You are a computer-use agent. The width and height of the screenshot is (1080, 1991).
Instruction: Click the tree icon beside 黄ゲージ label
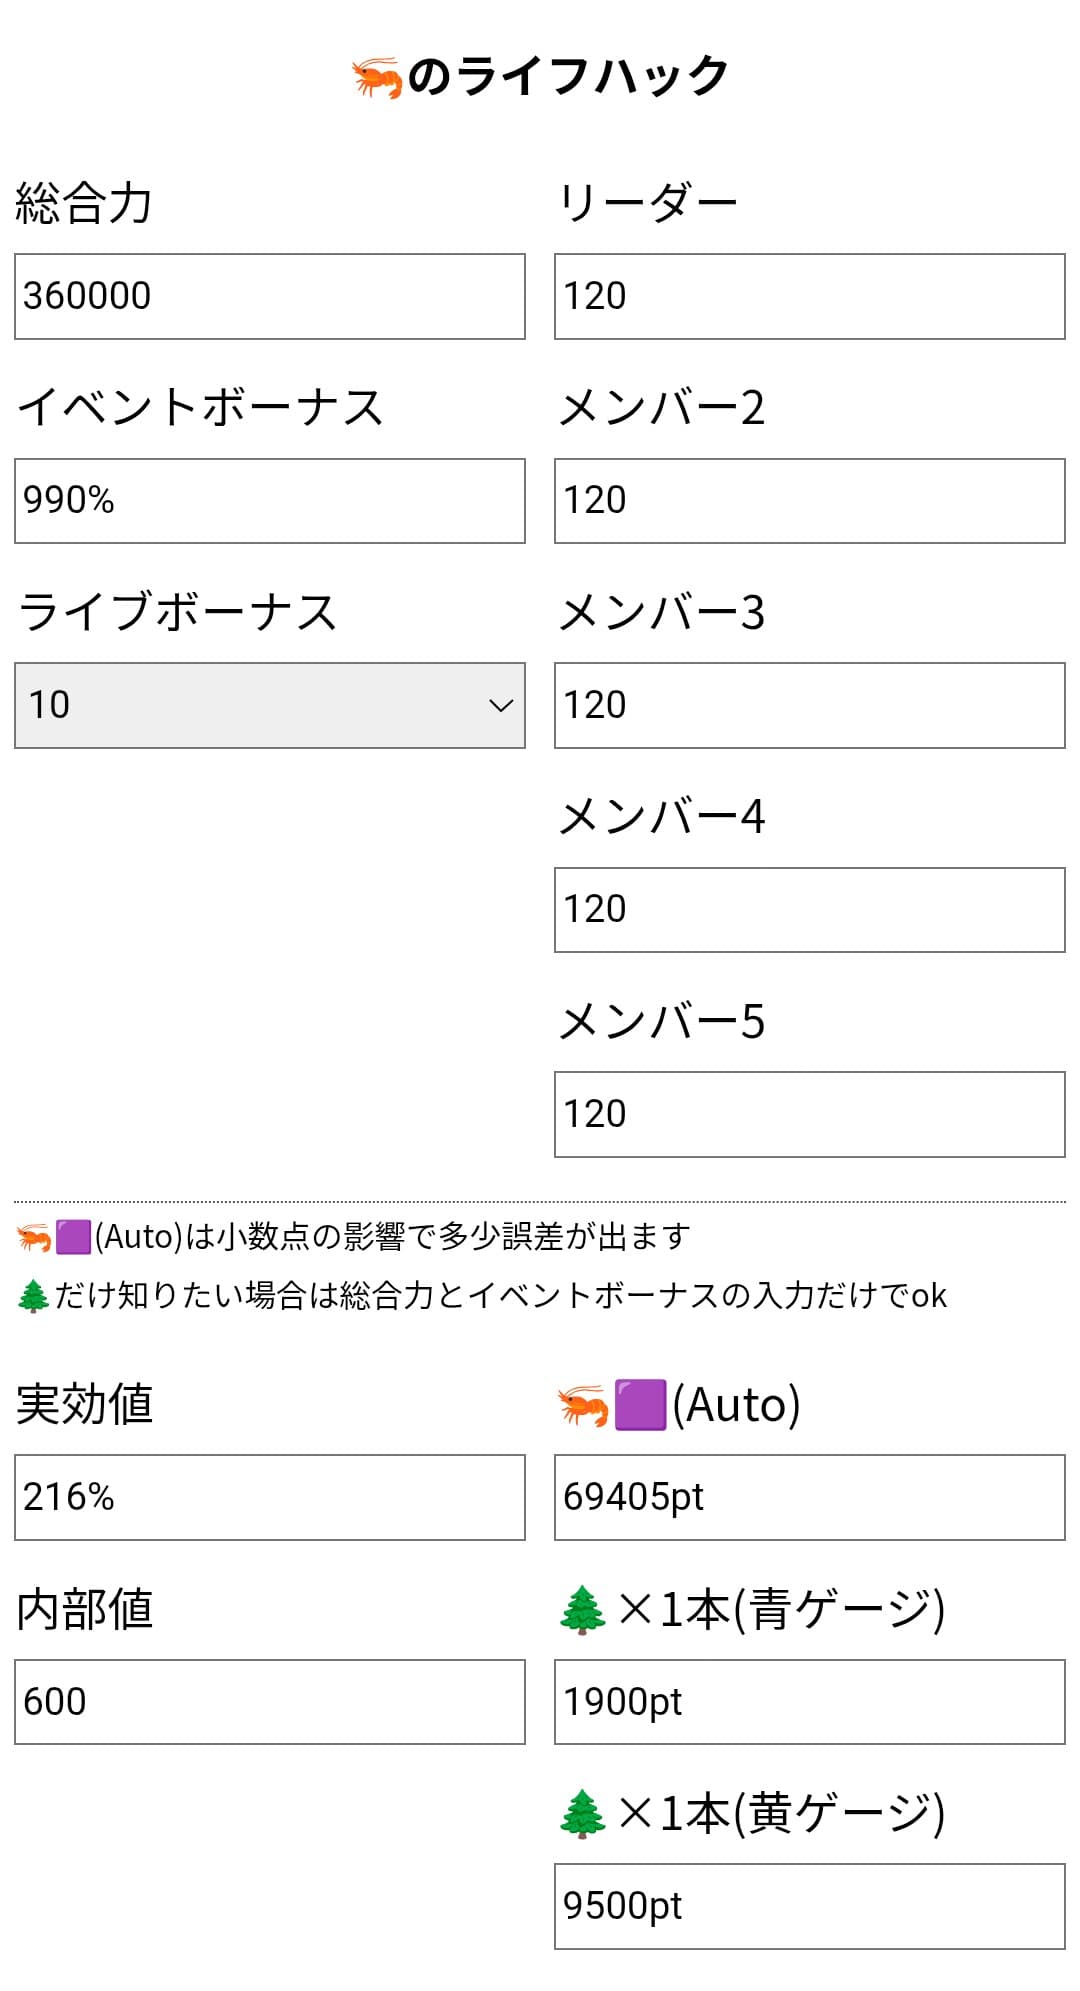pos(583,1814)
